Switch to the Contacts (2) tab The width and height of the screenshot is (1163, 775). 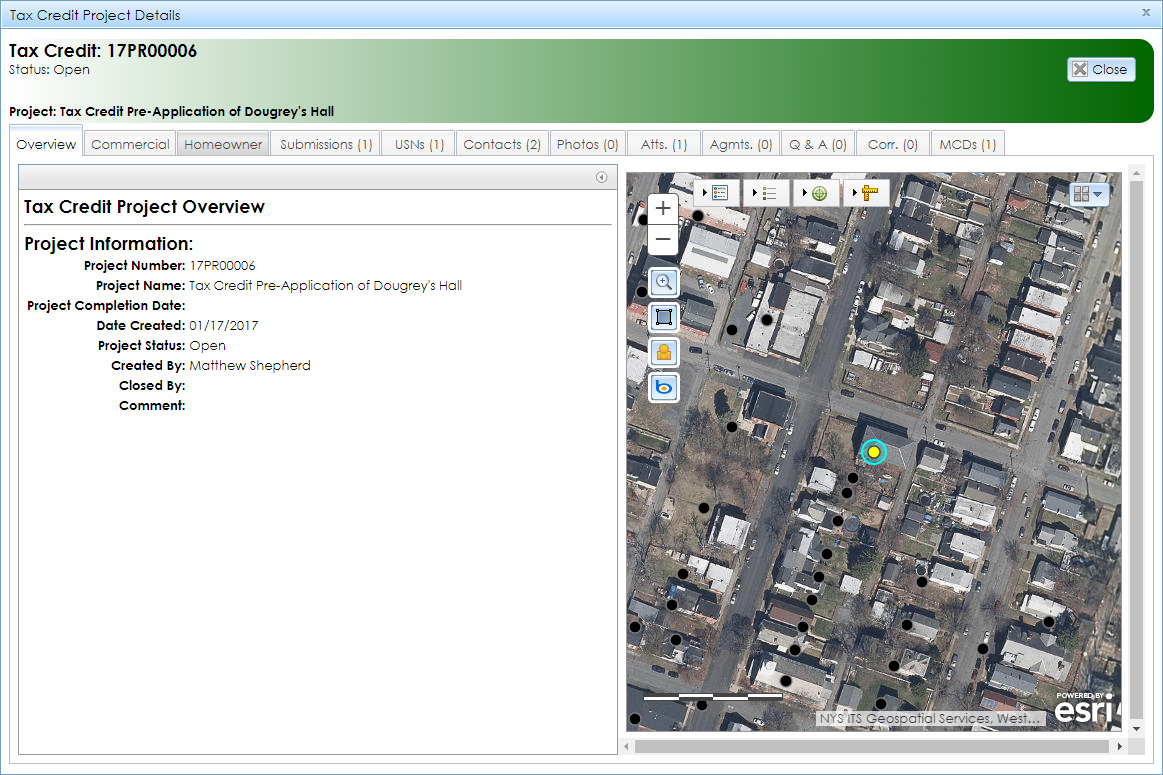[501, 143]
